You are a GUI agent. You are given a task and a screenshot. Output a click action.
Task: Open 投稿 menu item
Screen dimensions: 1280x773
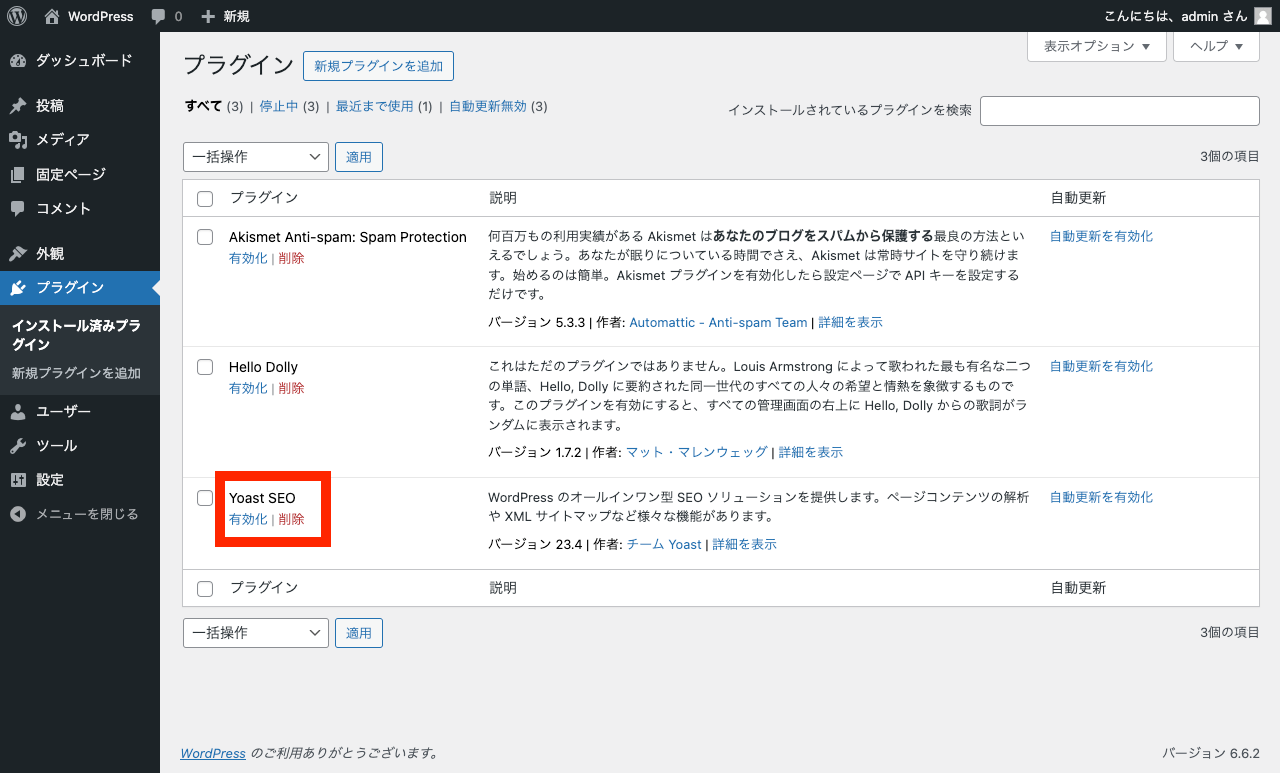click(50, 106)
